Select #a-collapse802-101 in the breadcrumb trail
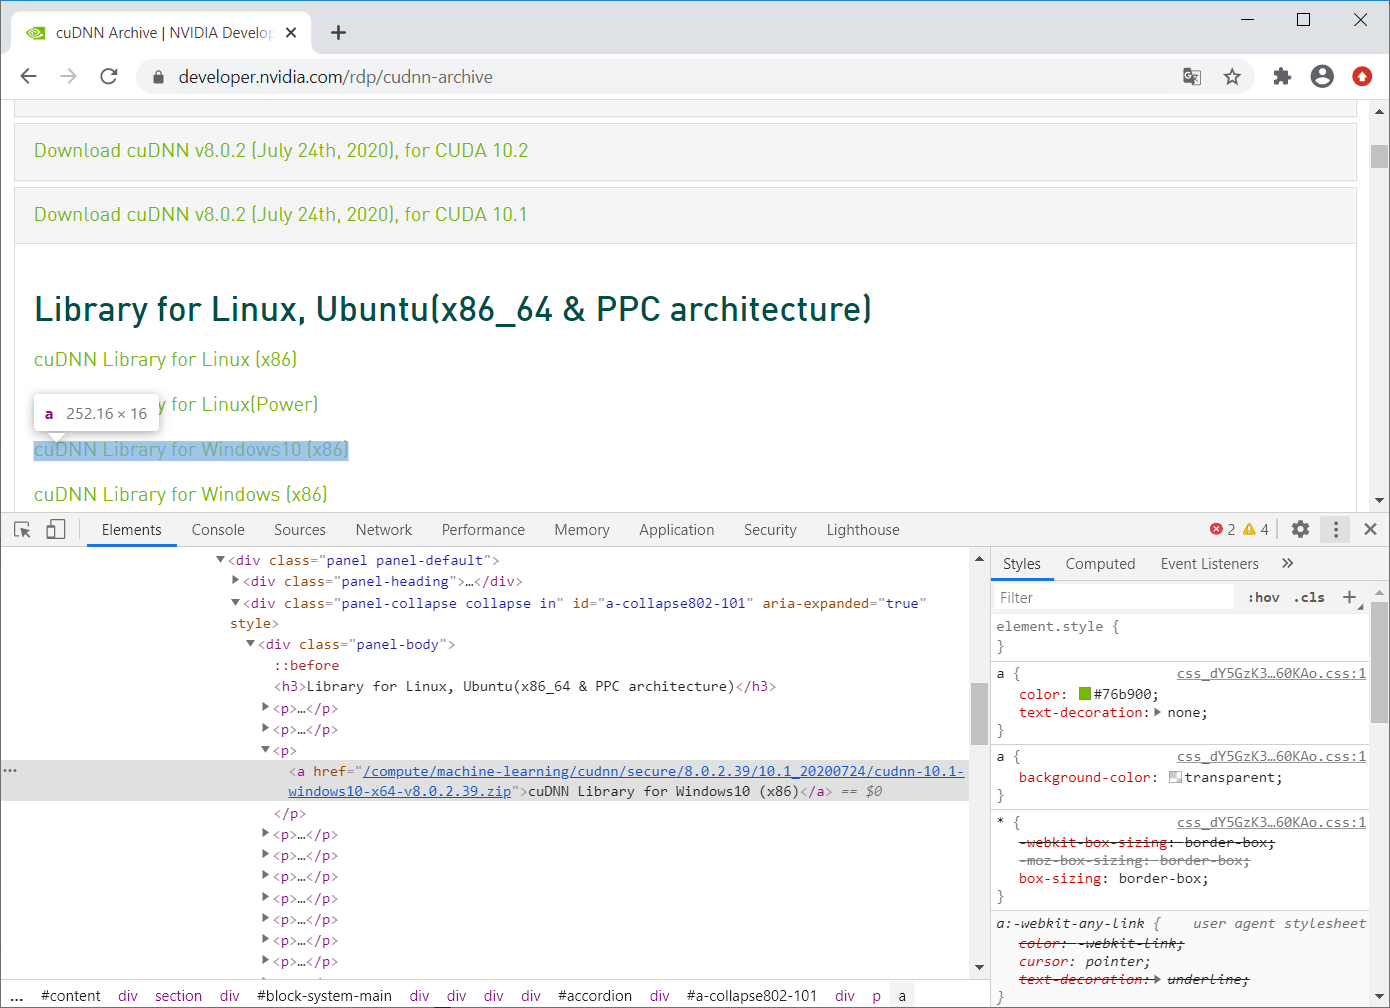This screenshot has width=1390, height=1008. (752, 996)
